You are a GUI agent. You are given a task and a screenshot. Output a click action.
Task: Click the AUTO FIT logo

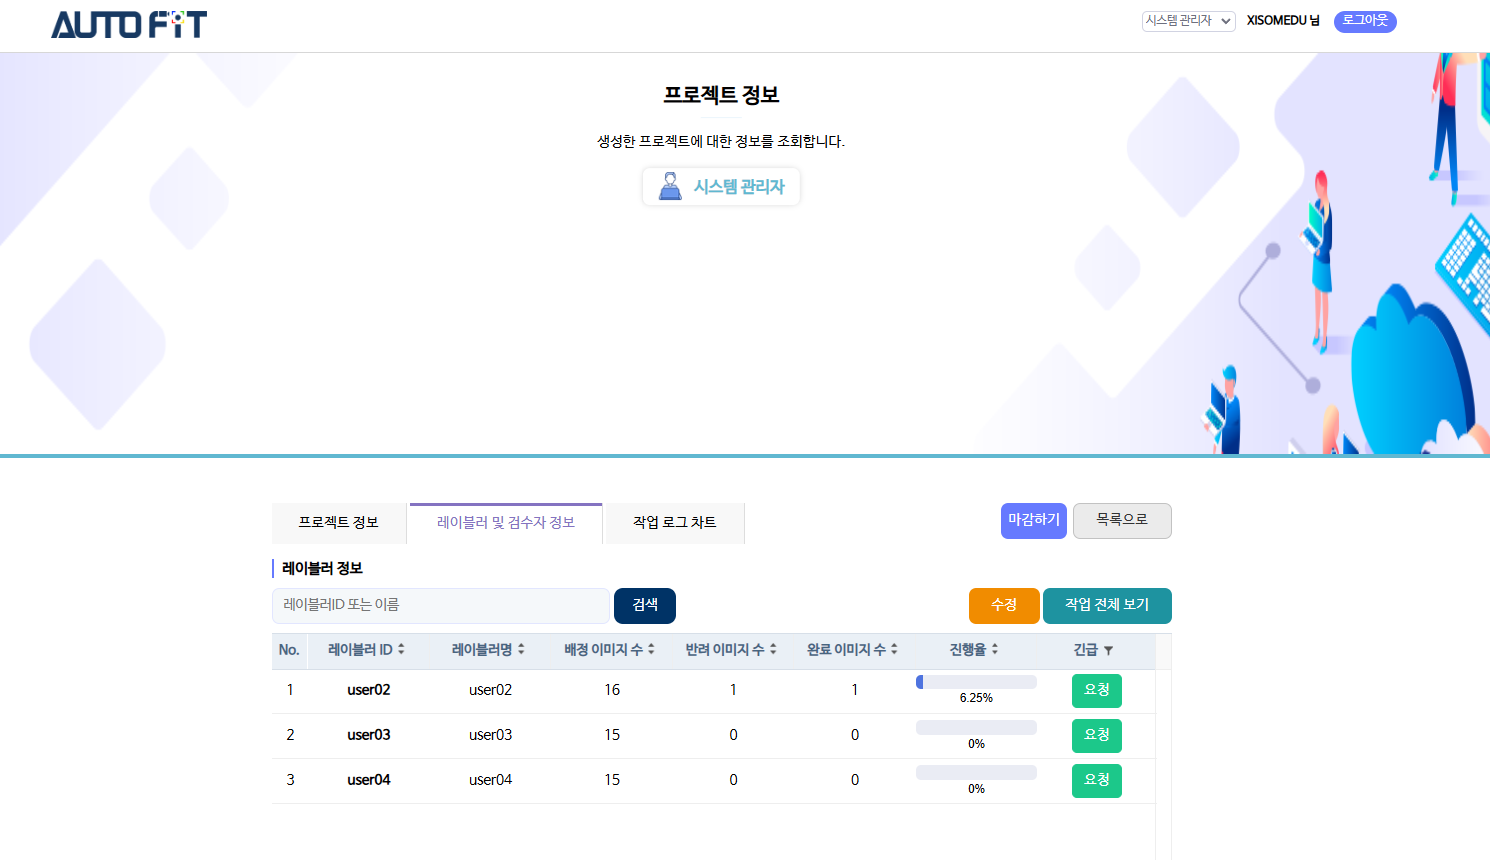[x=129, y=25]
